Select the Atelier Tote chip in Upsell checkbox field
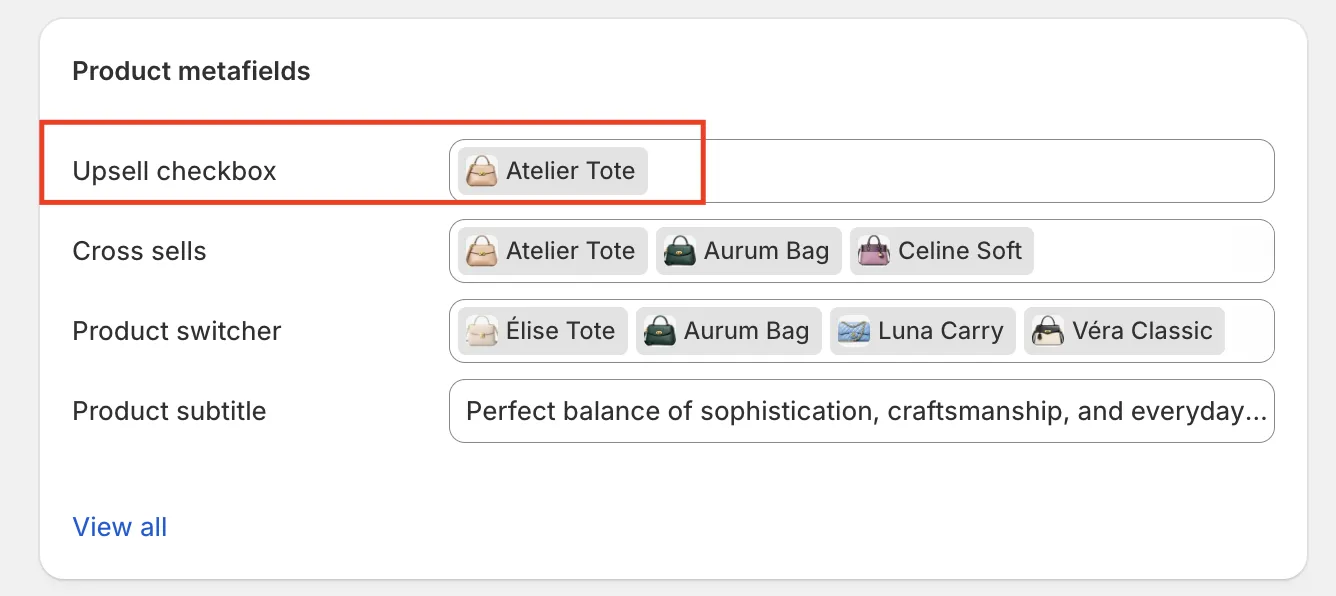 [550, 171]
